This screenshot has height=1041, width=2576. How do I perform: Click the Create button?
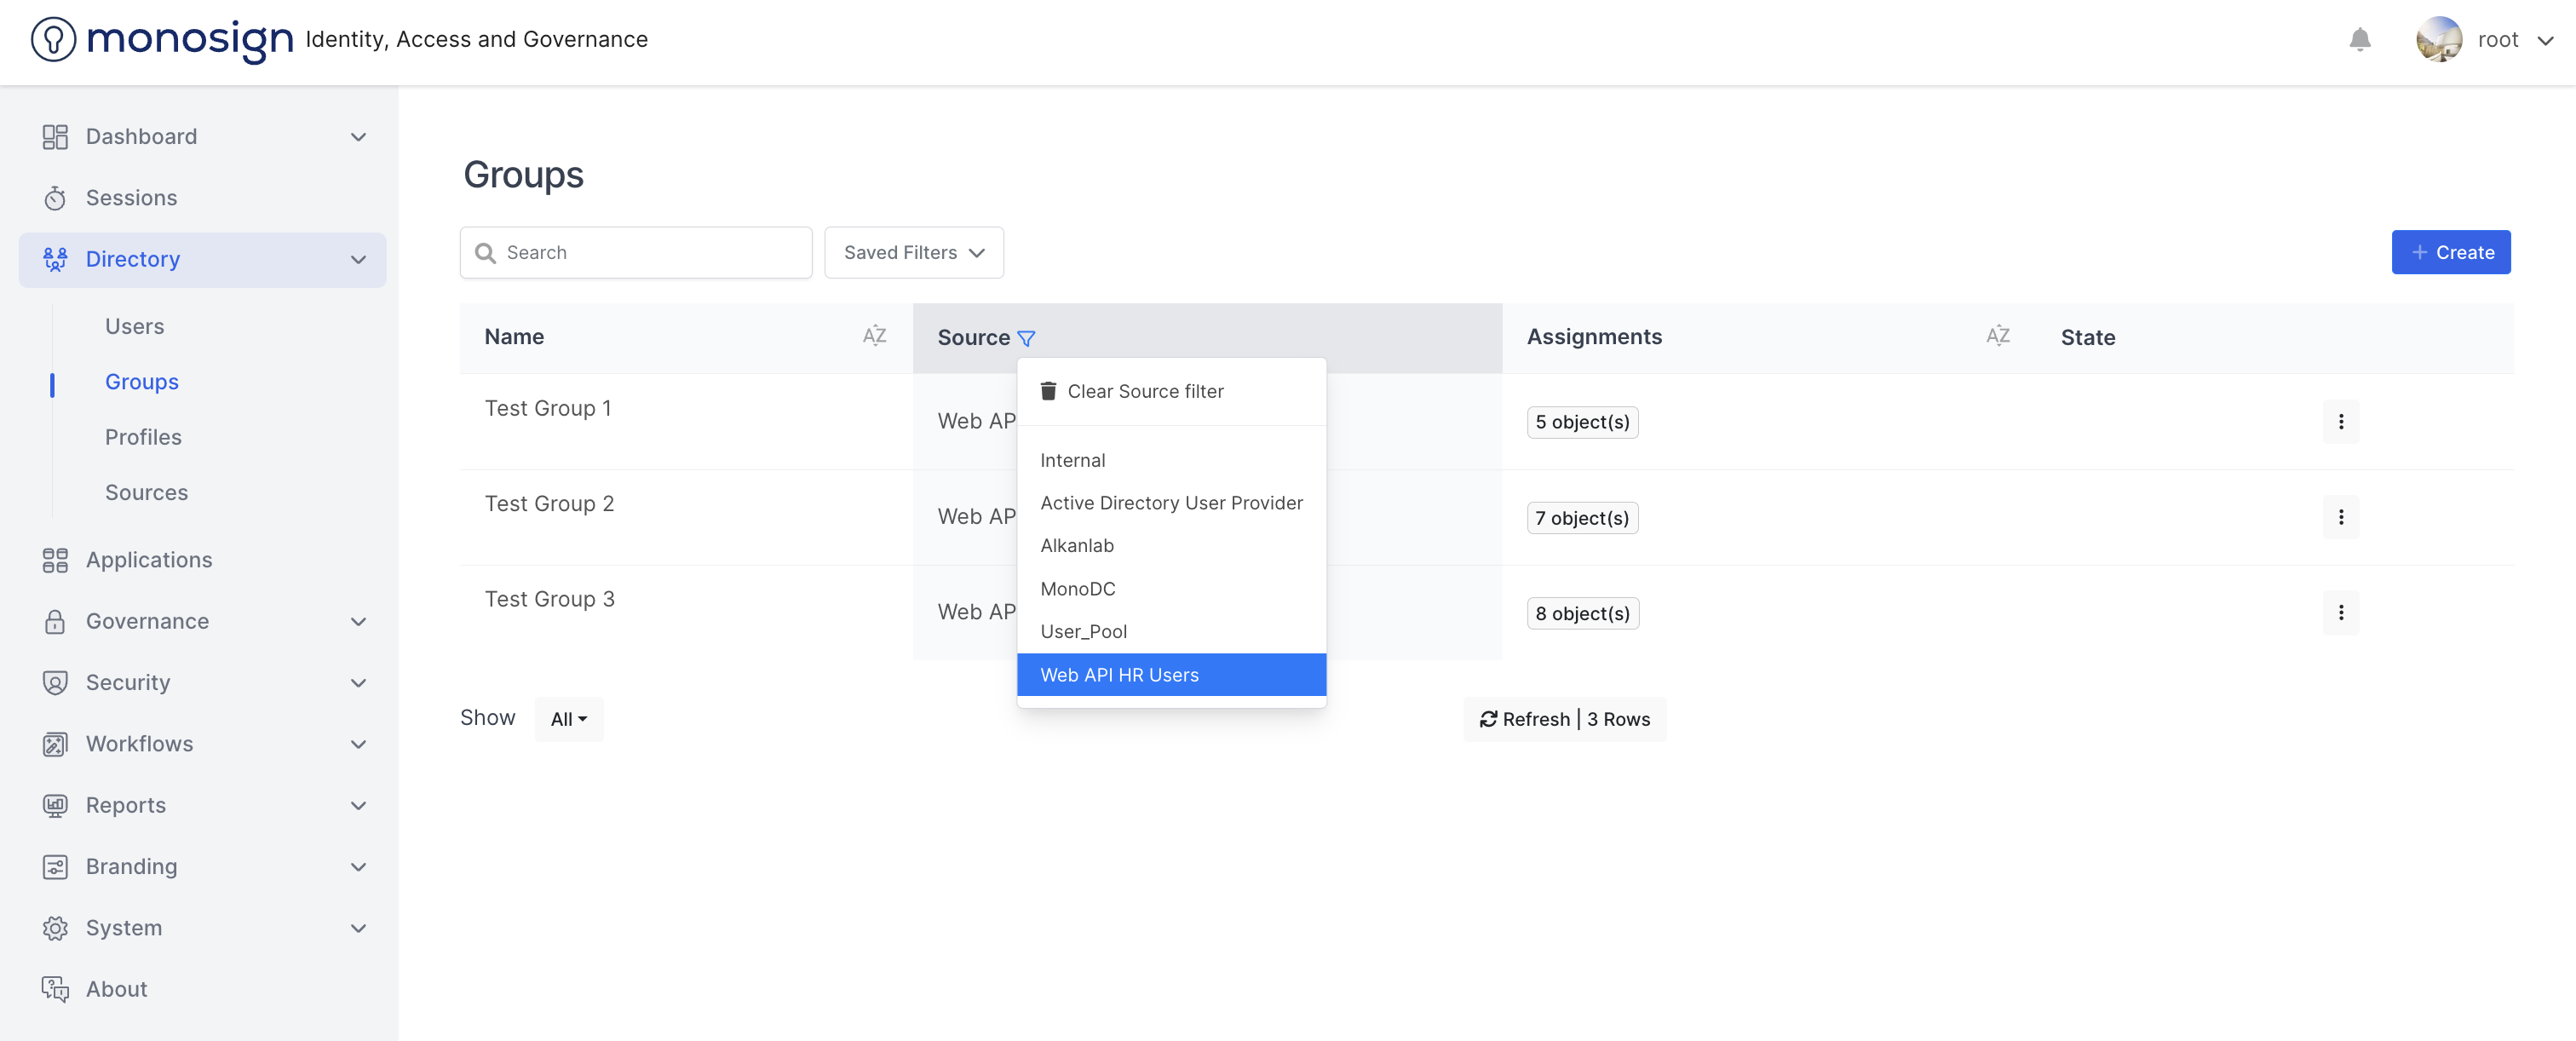tap(2450, 253)
